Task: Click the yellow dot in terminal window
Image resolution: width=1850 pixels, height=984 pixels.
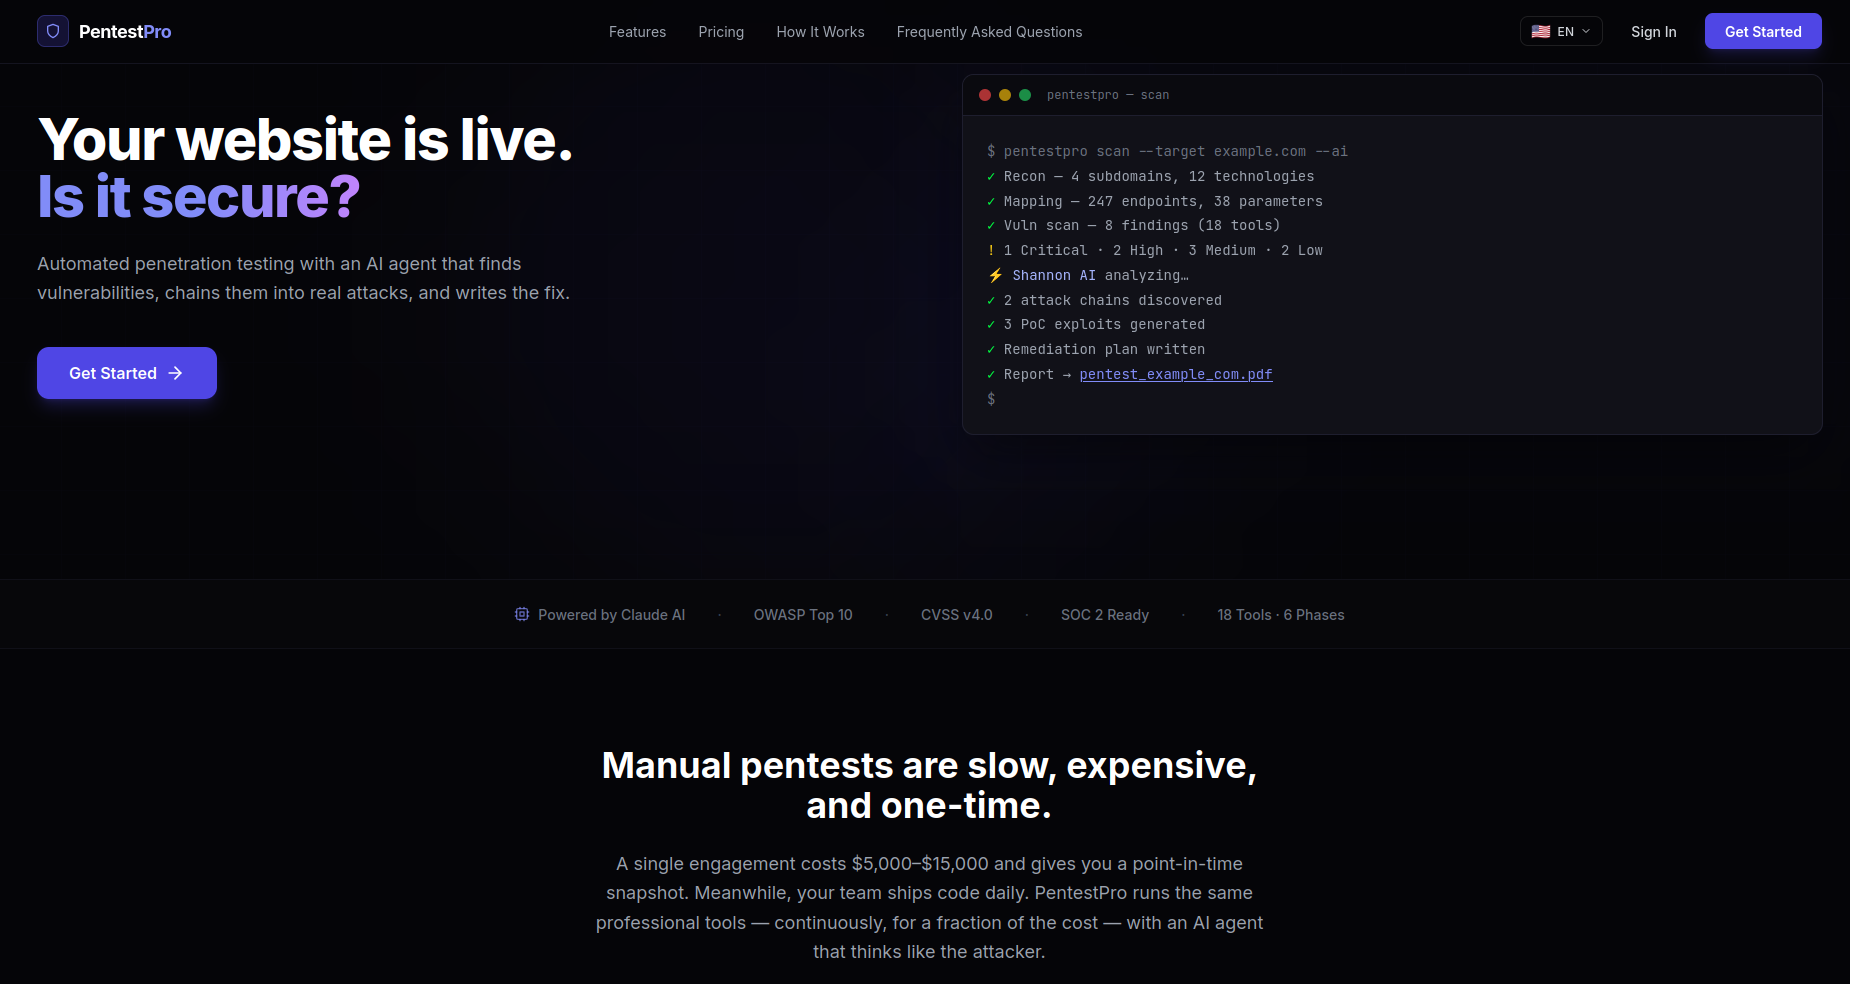Action: point(1005,95)
